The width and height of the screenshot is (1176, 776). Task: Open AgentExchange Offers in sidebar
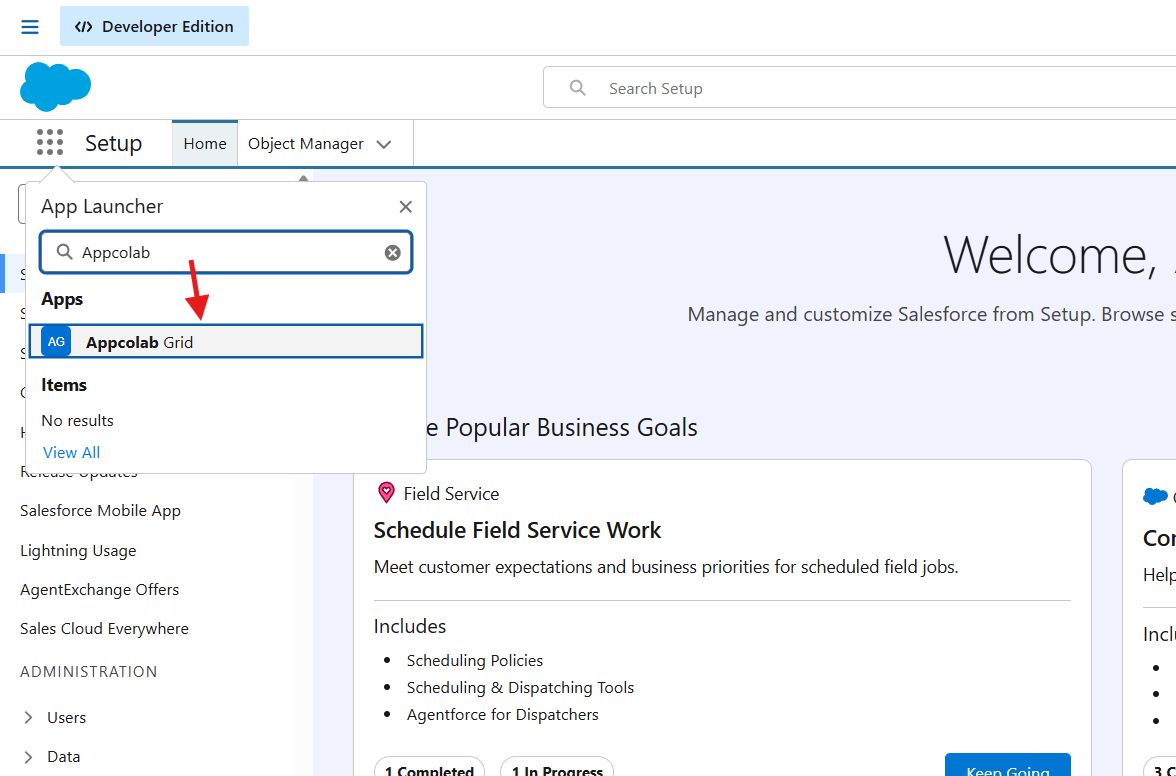[100, 589]
